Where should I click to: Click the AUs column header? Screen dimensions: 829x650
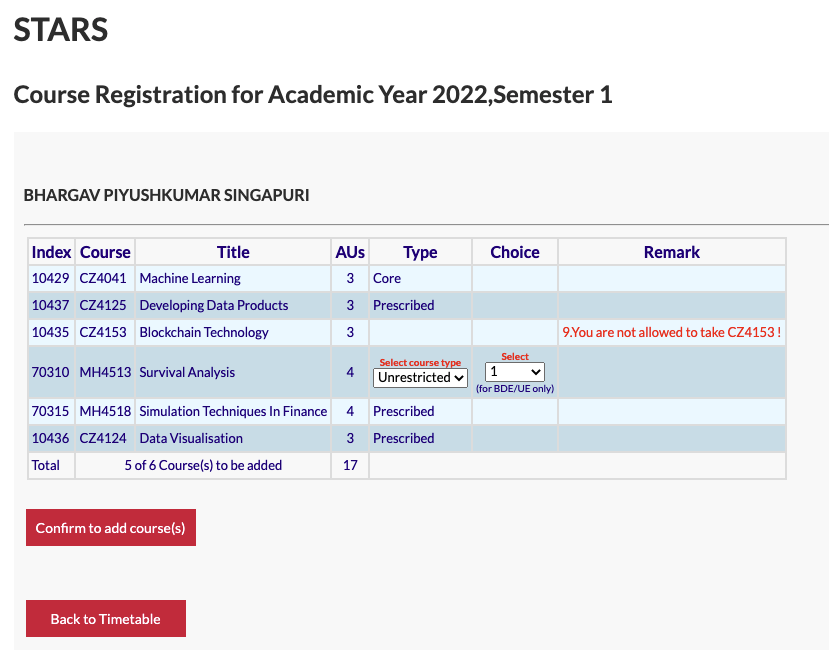(350, 252)
